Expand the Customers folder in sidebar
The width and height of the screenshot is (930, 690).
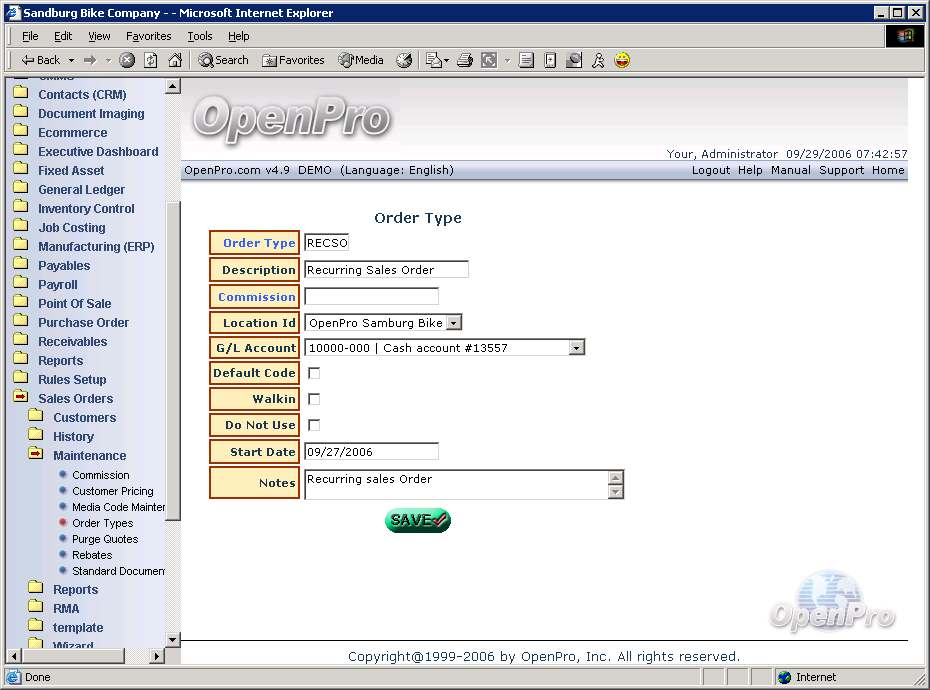click(84, 417)
